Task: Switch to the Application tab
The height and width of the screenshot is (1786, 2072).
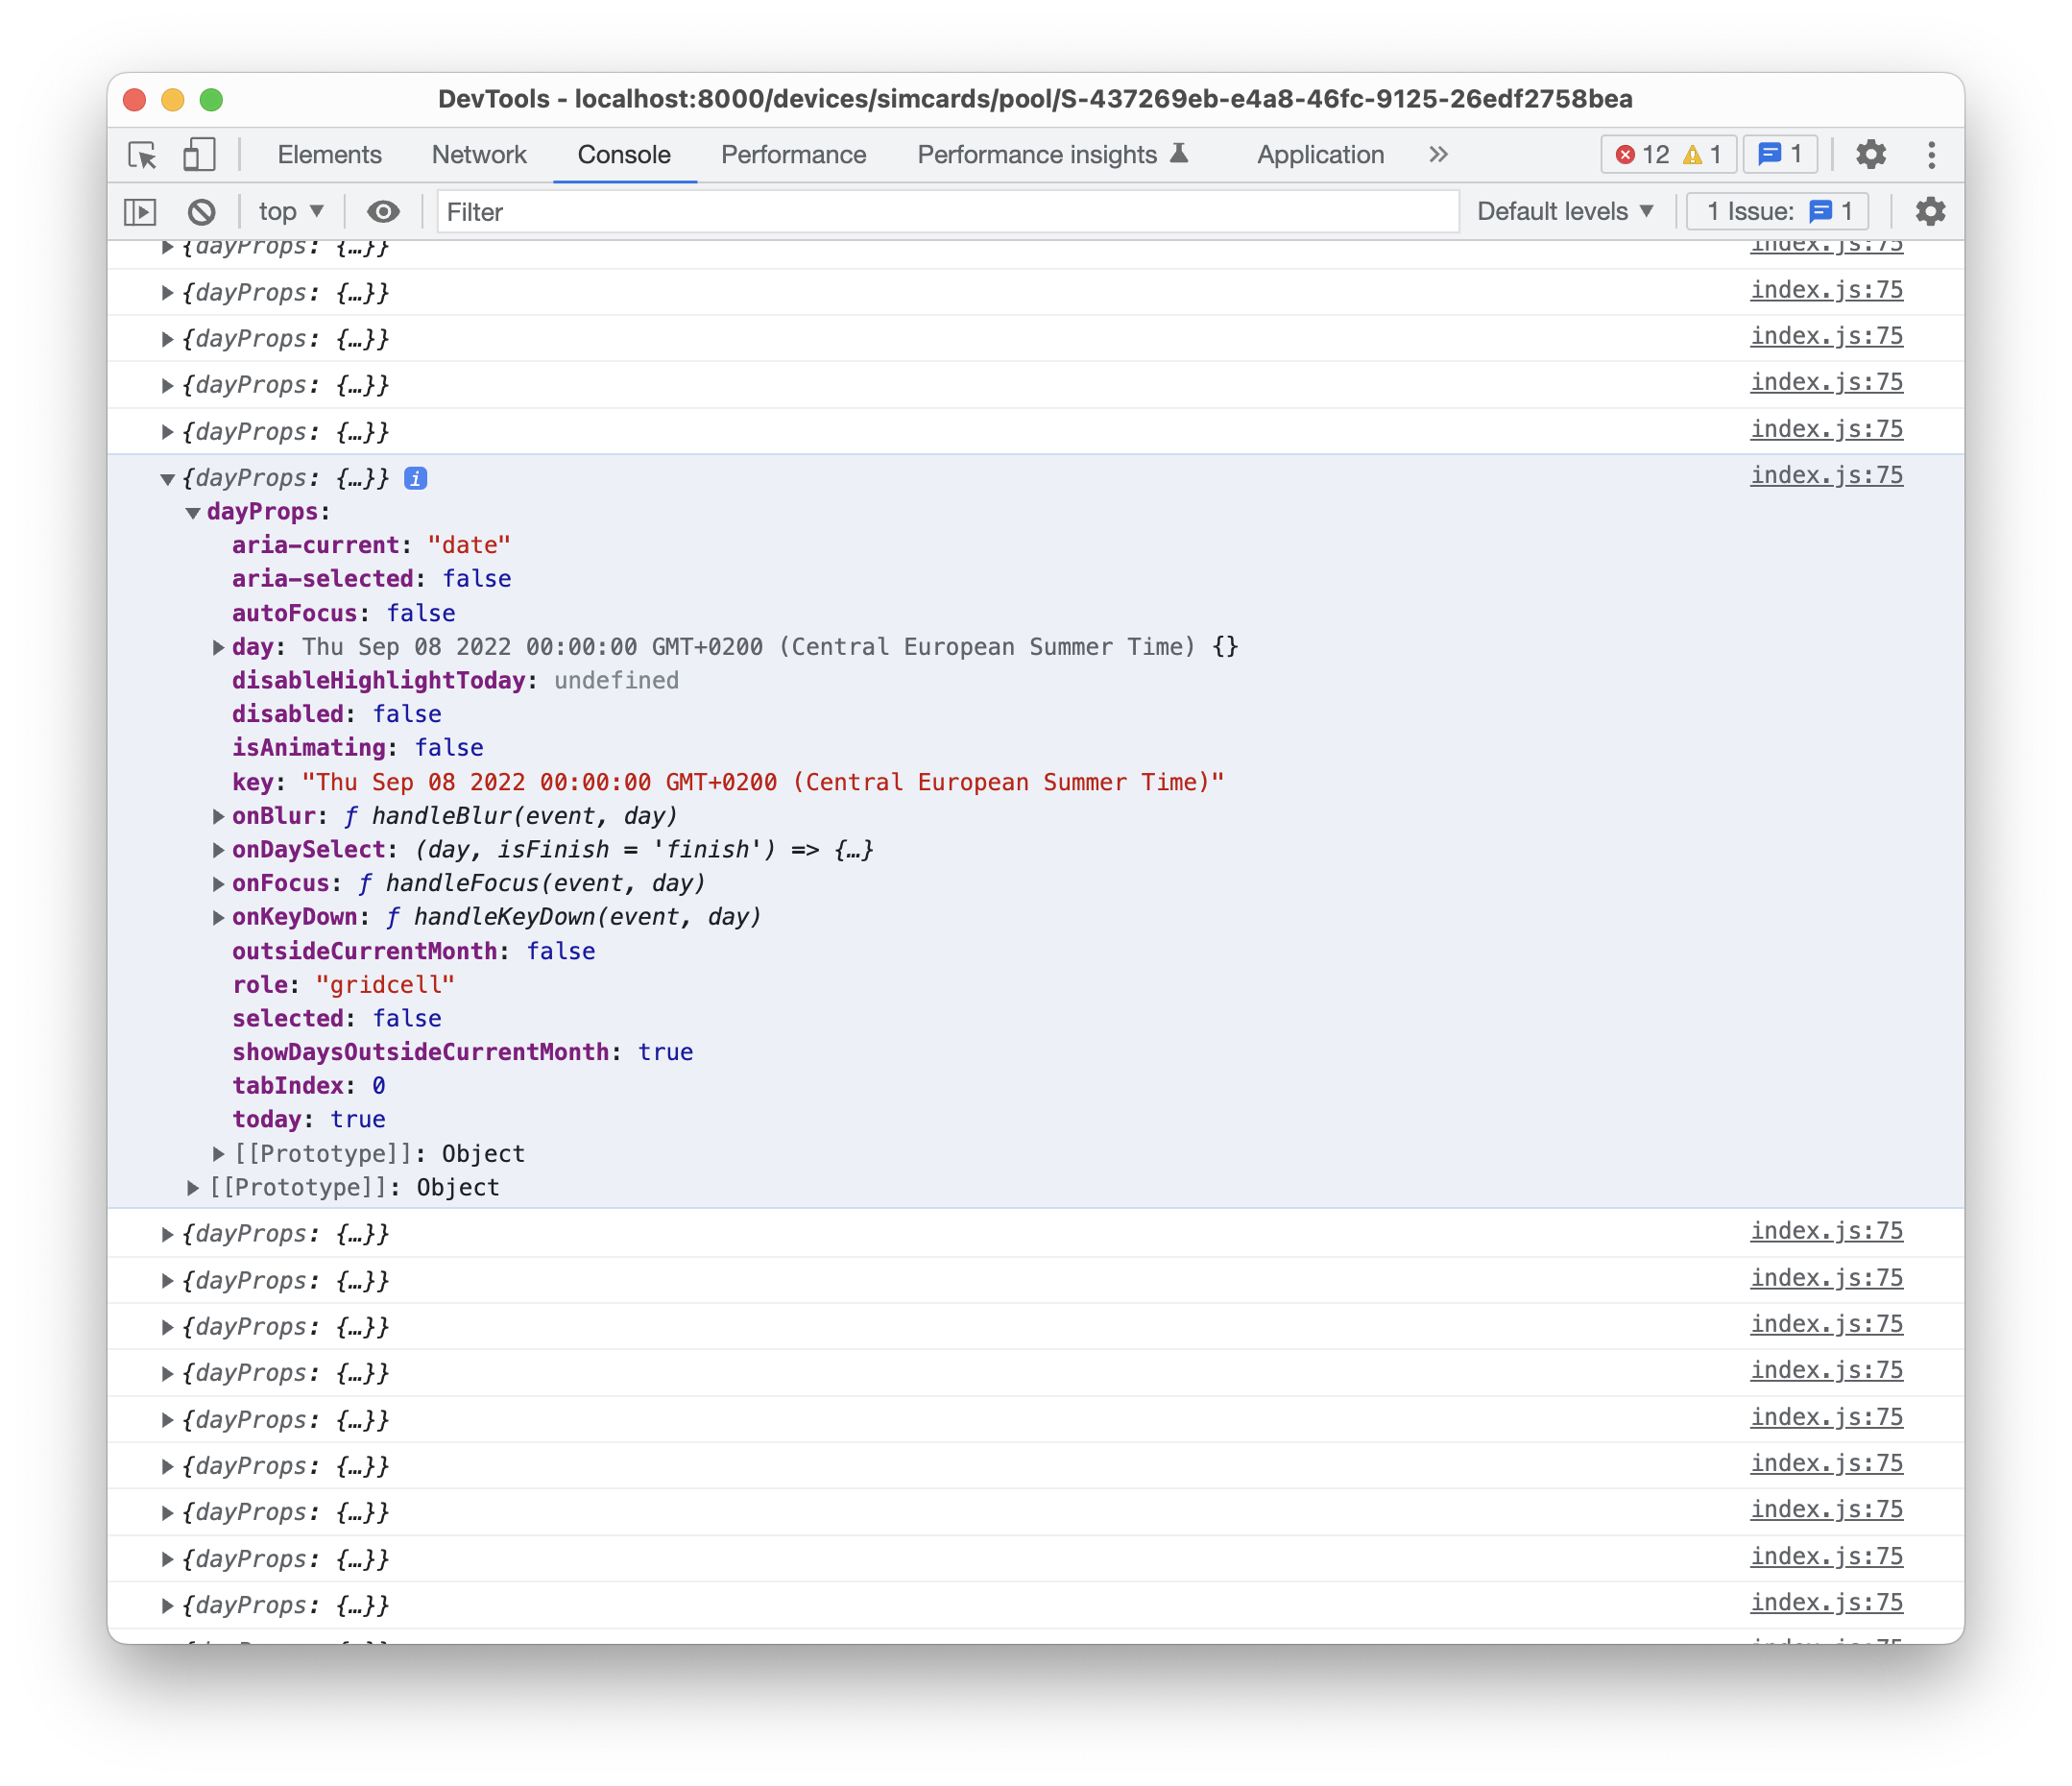Action: pyautogui.click(x=1320, y=155)
